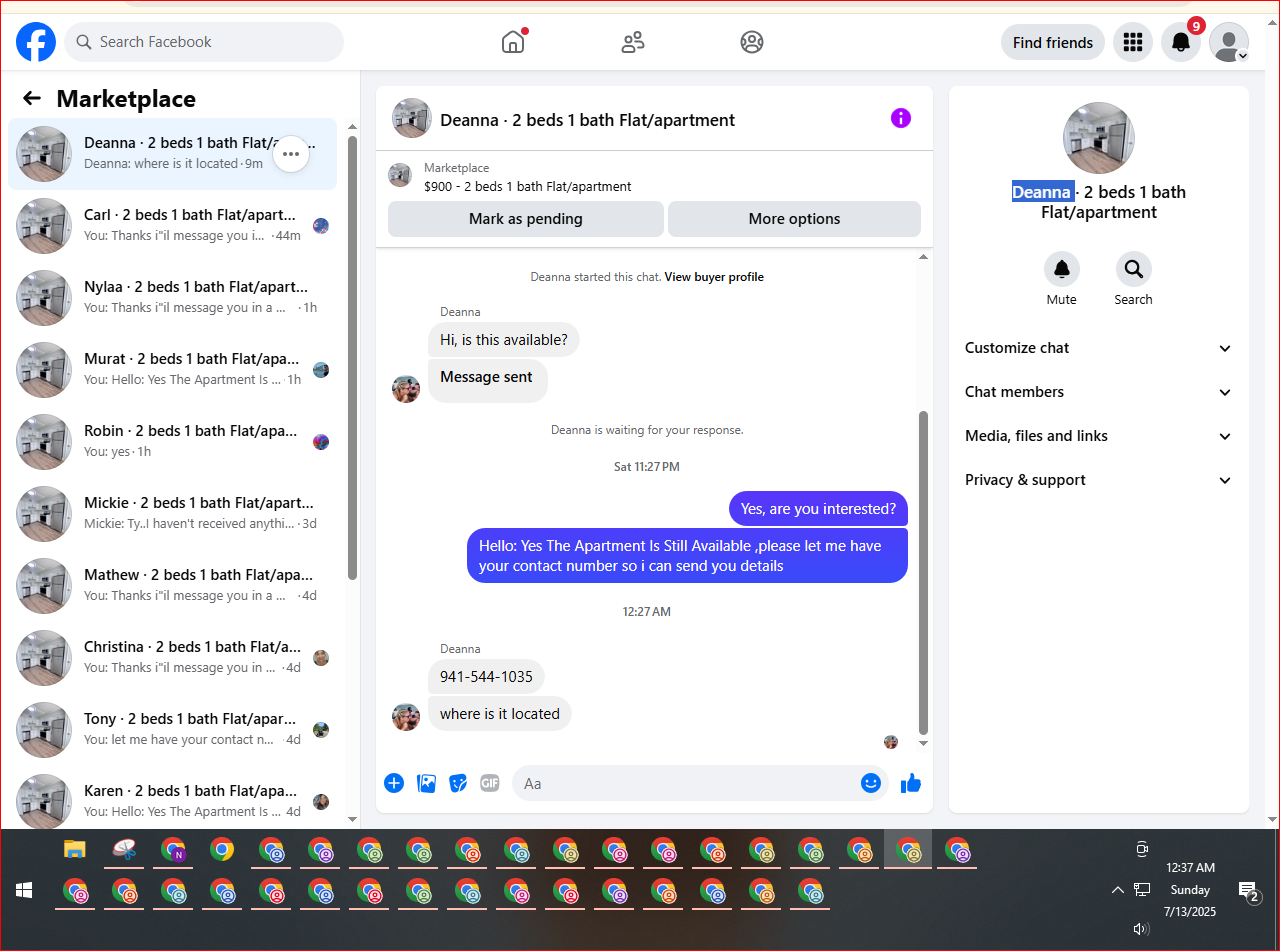The image size is (1280, 951).
Task: Open View buyer profile link
Action: pos(714,277)
